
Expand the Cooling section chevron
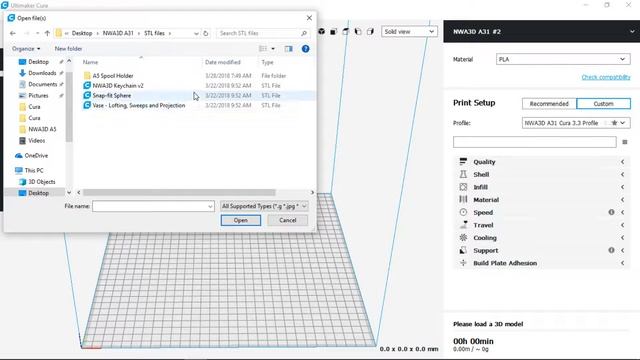[622, 238]
